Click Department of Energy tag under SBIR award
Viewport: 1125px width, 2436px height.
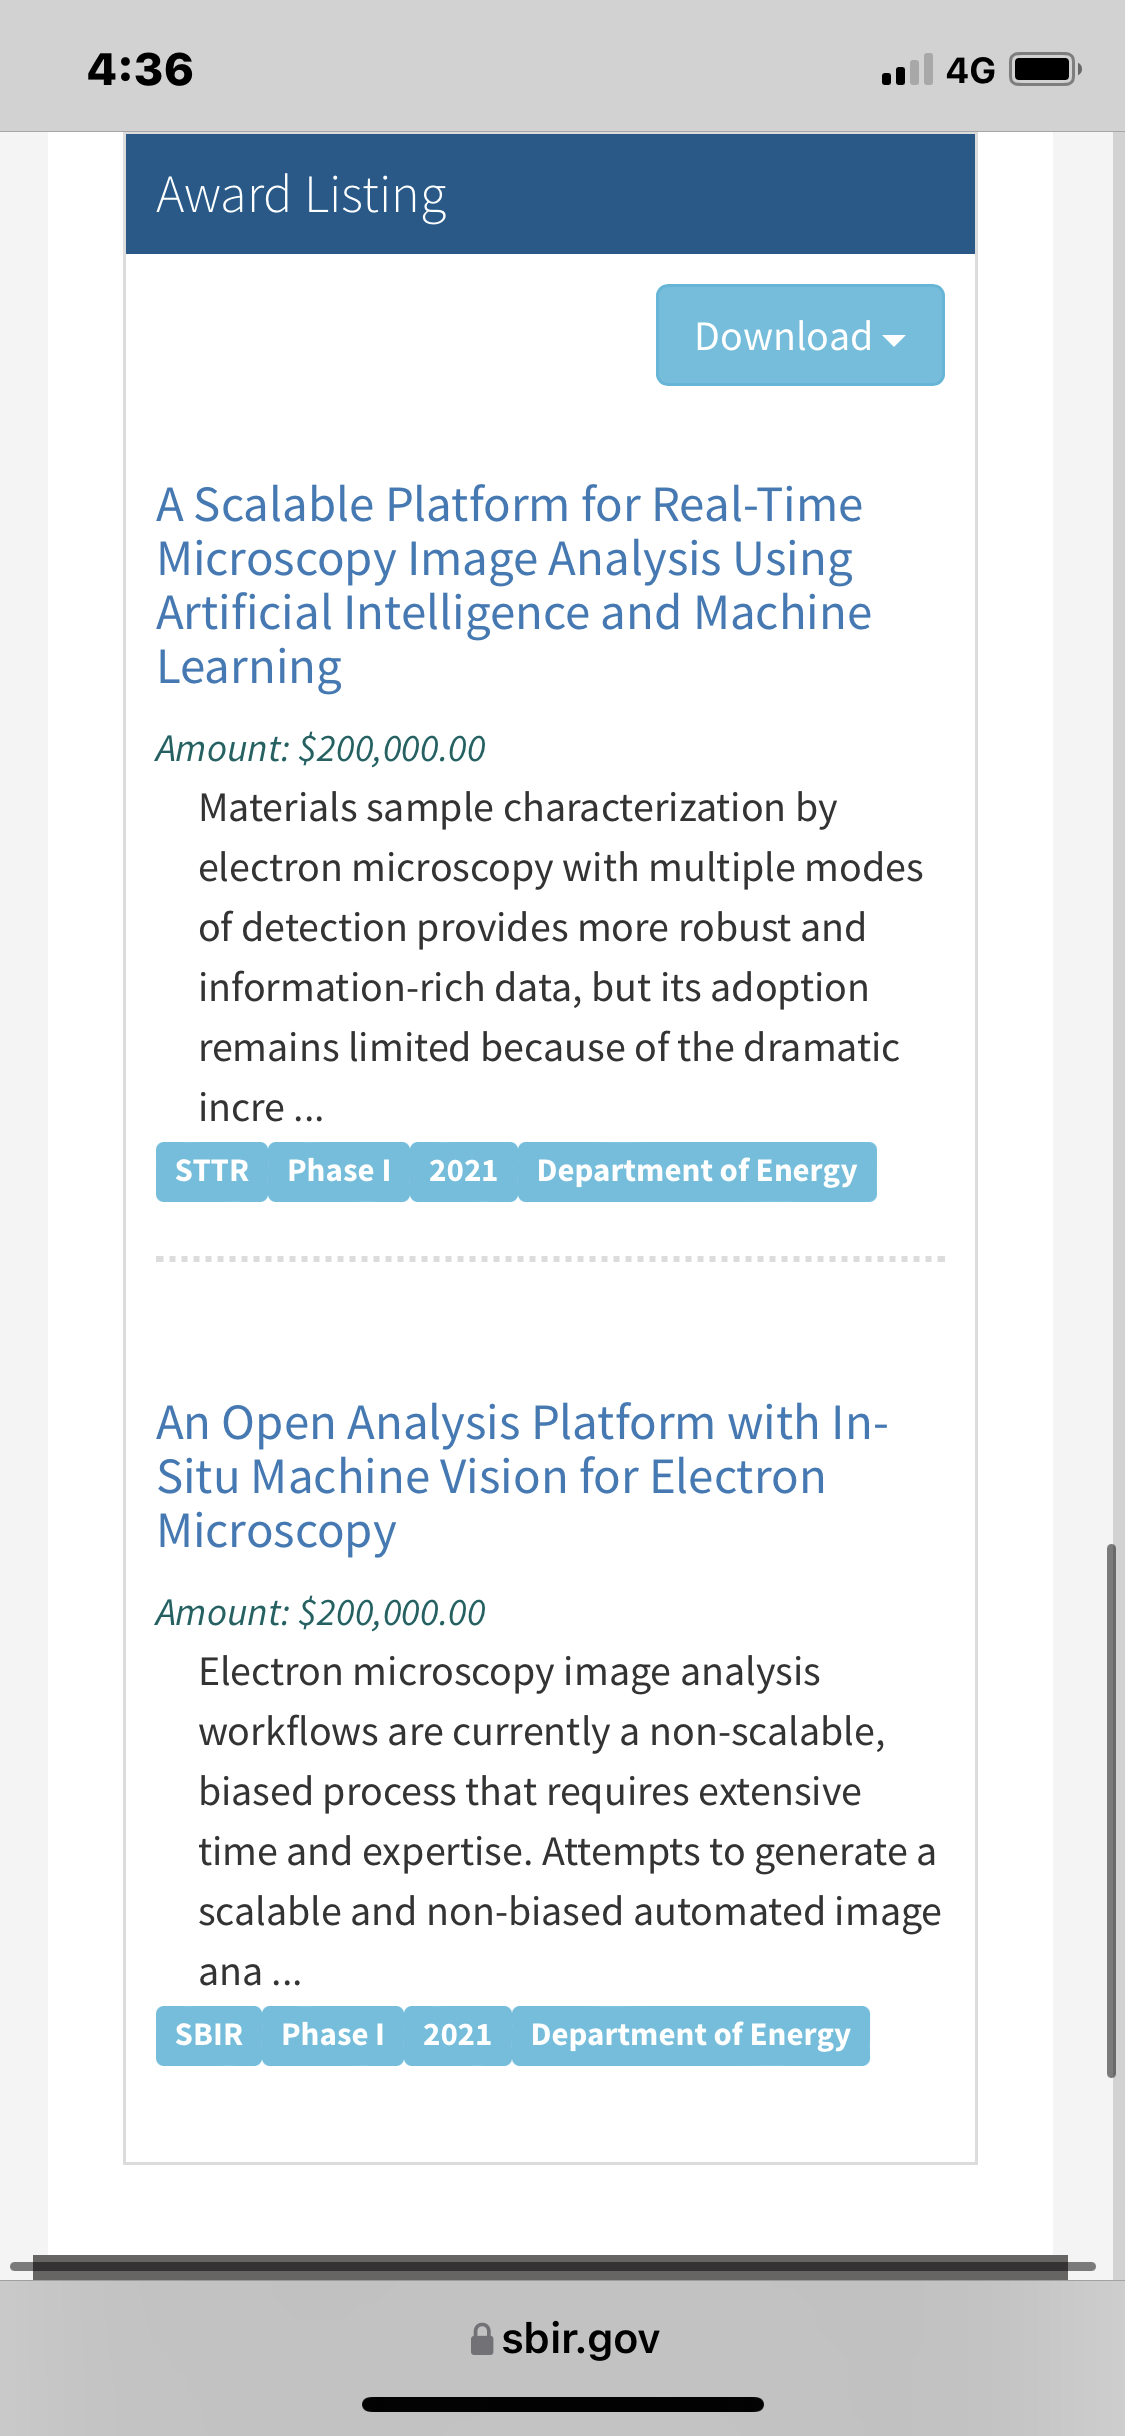tap(691, 2035)
